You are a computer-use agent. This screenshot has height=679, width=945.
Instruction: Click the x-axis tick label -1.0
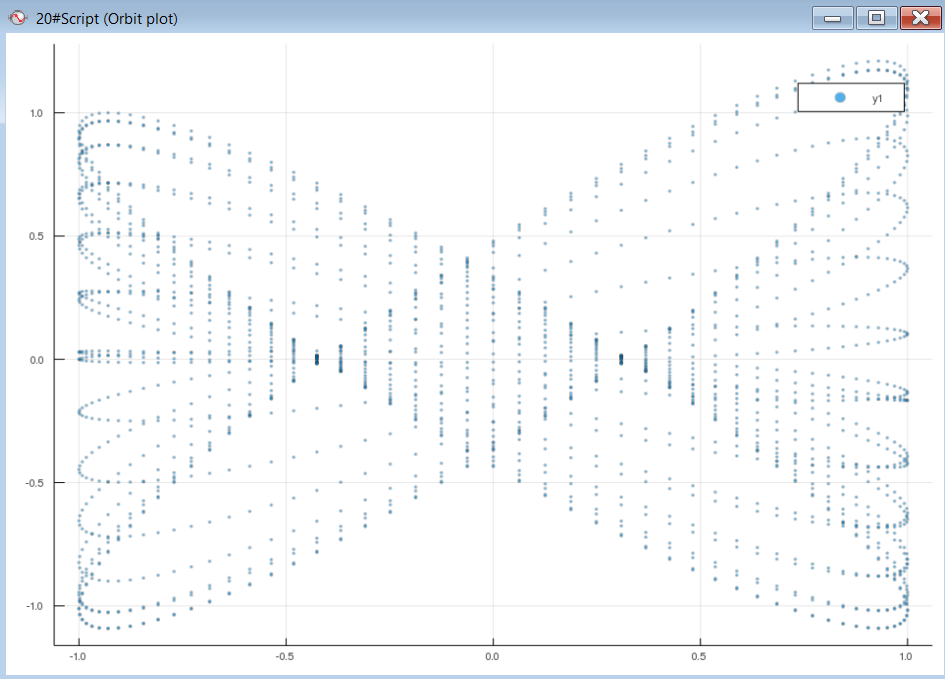[x=78, y=656]
